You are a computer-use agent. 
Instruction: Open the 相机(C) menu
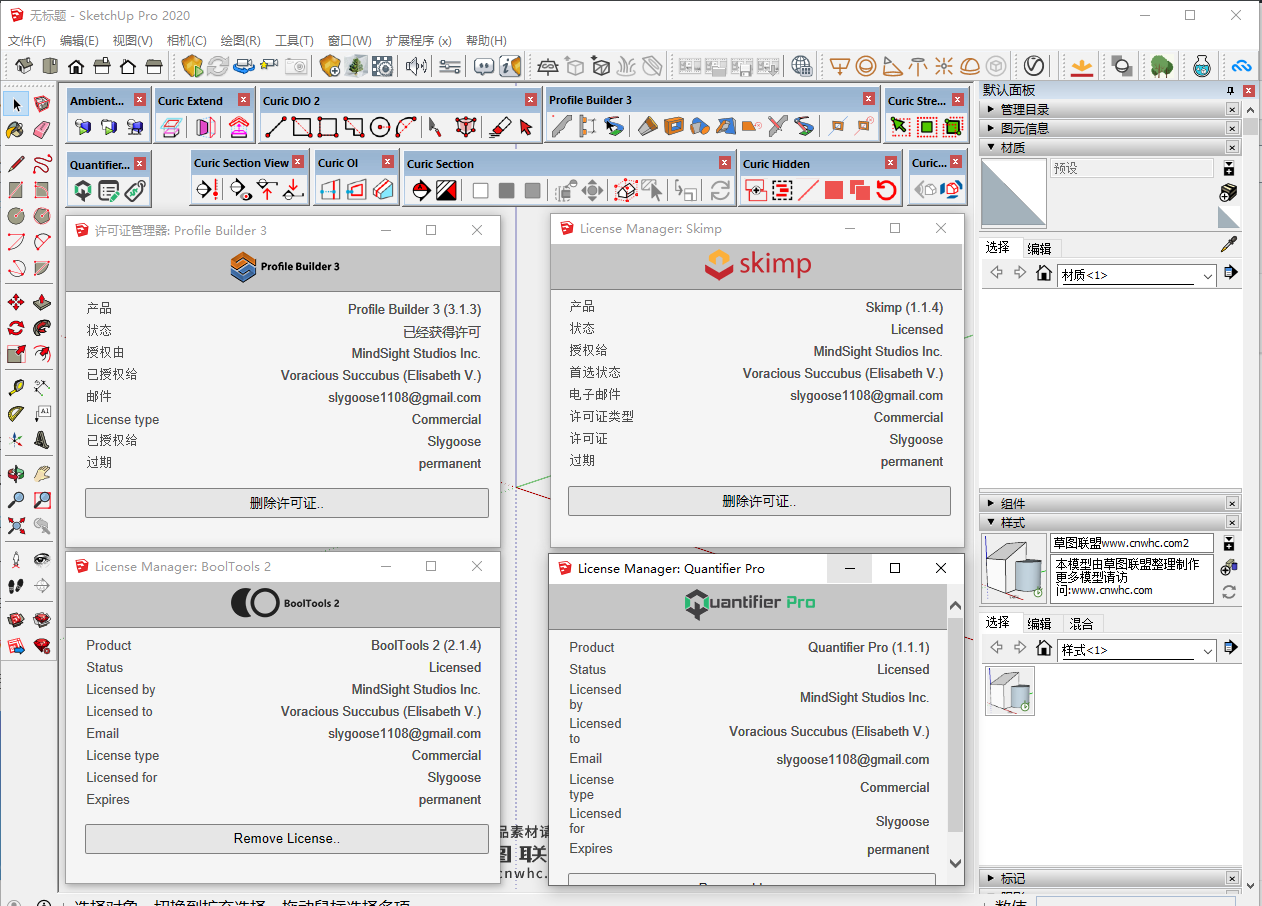coord(186,41)
